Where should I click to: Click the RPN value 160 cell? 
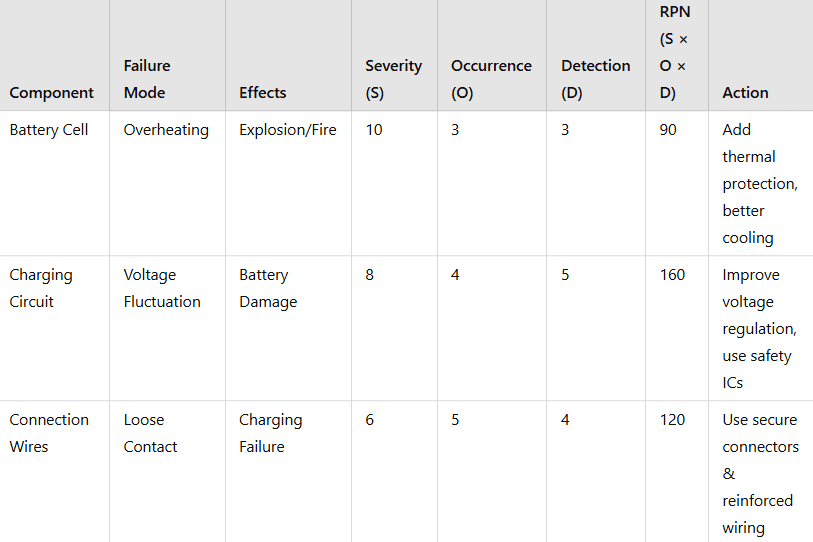coord(672,275)
